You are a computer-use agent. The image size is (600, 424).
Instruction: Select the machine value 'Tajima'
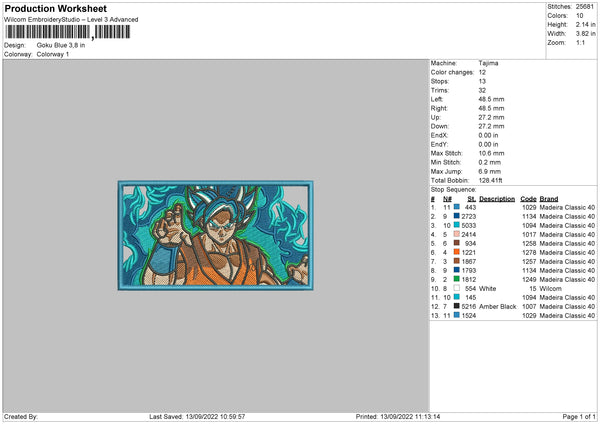488,63
